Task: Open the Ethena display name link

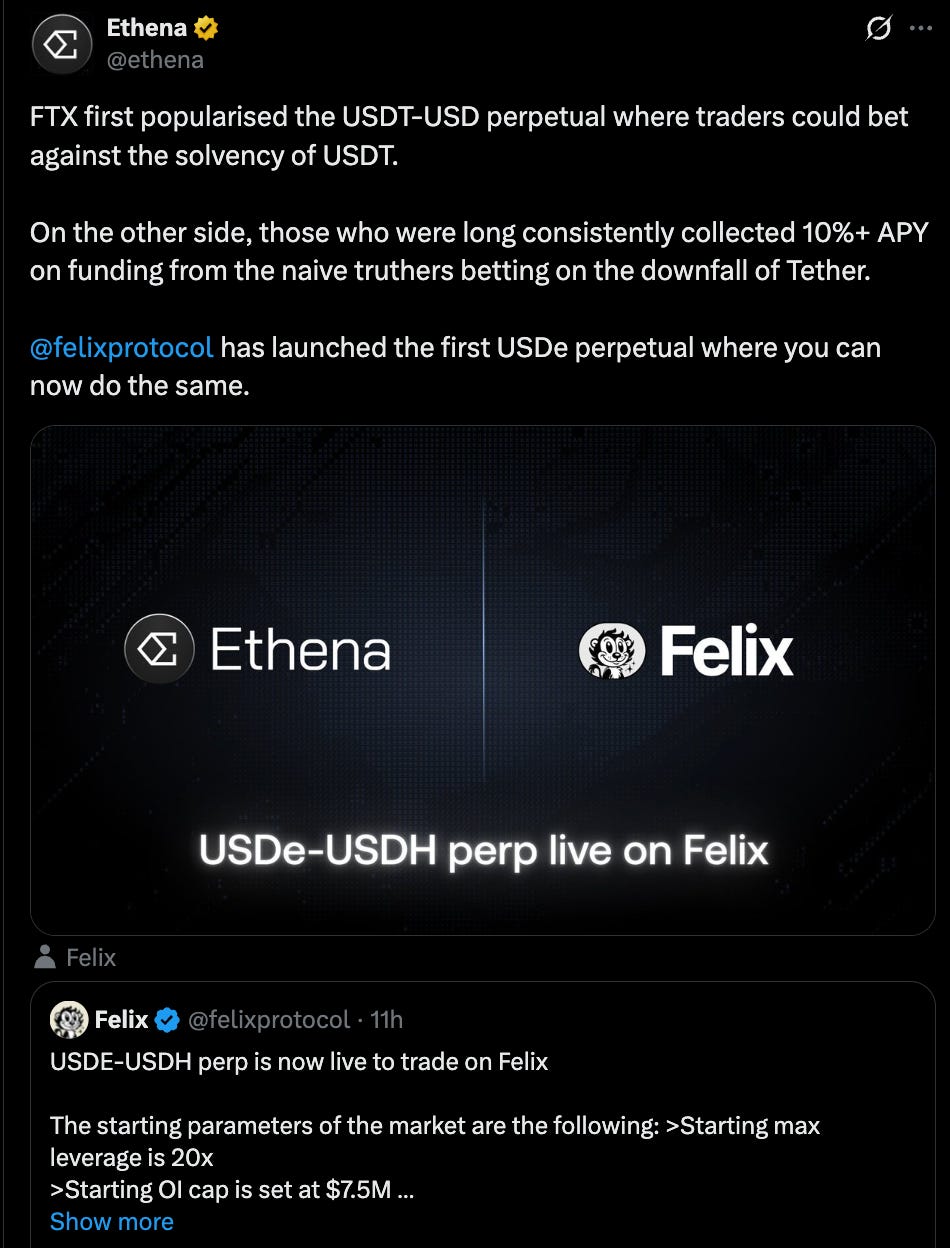Action: (146, 29)
